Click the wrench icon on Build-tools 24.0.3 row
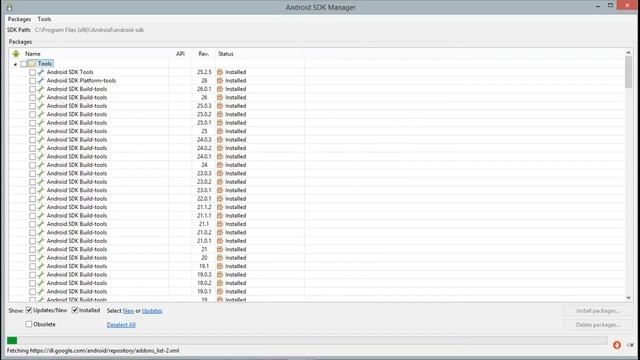The image size is (640, 360). [41, 140]
